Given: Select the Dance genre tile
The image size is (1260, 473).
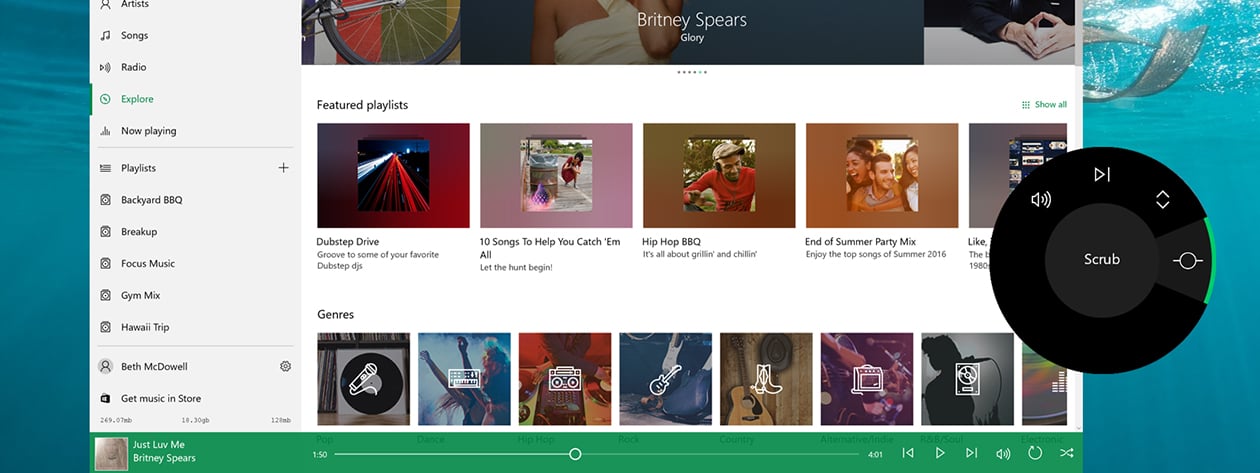Looking at the screenshot, I should (x=464, y=379).
